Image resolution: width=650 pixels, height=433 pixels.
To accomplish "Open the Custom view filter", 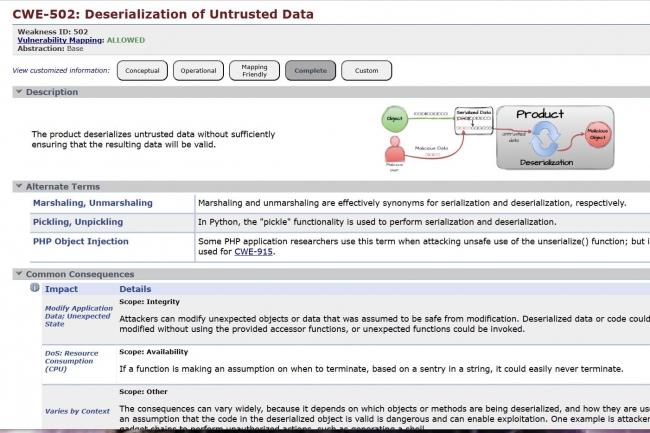I will 366,70.
